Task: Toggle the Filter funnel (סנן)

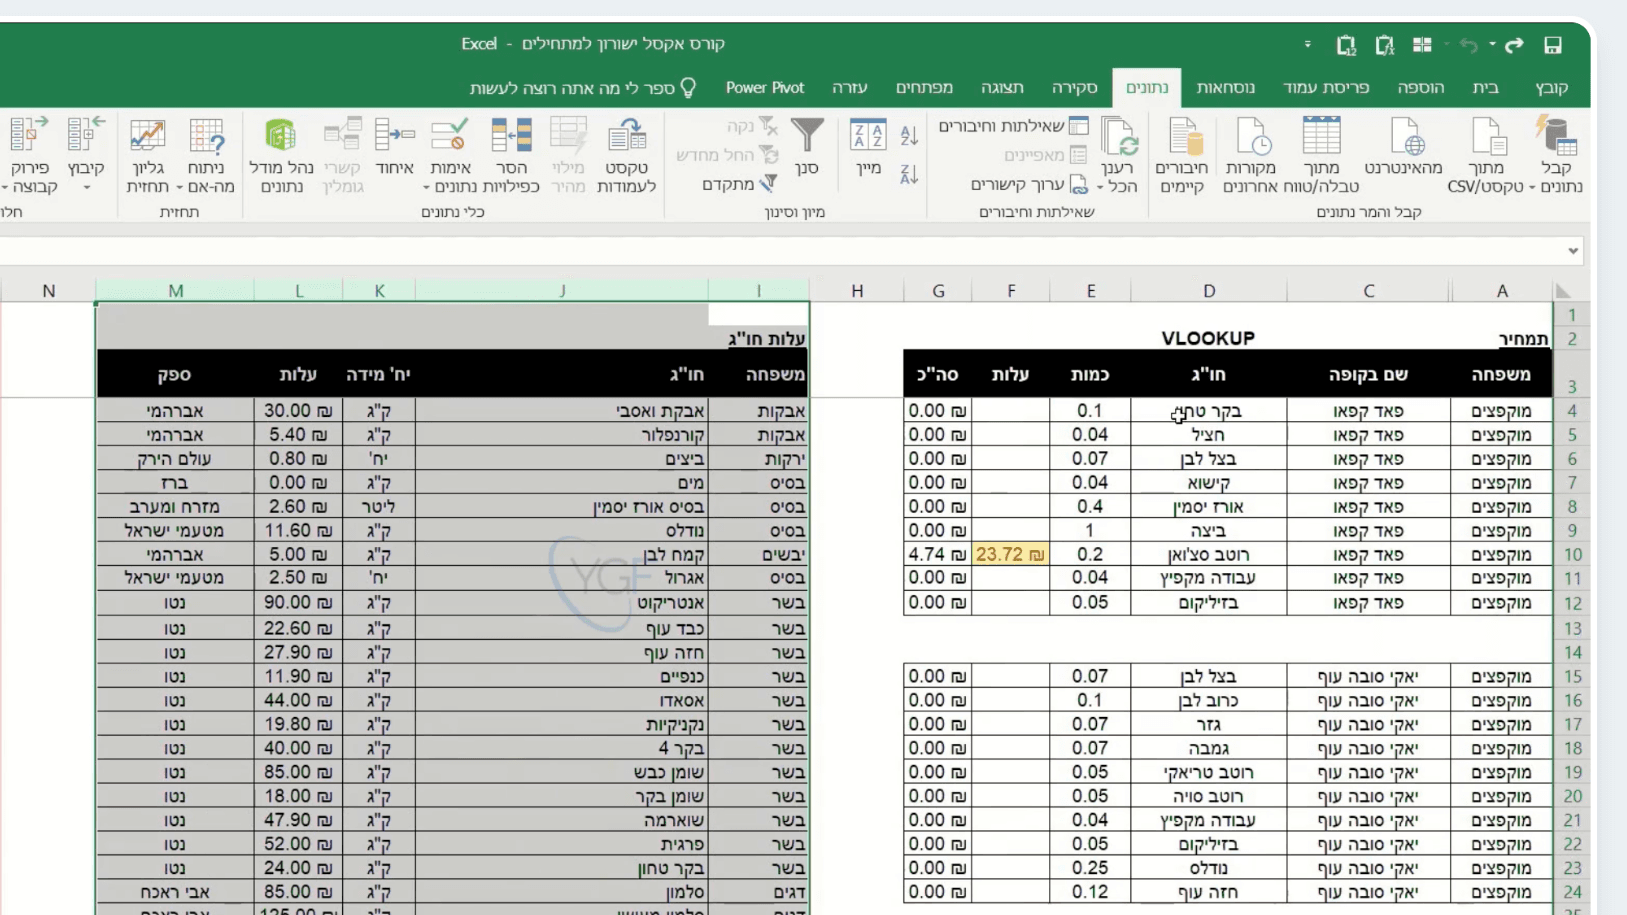Action: [807, 148]
